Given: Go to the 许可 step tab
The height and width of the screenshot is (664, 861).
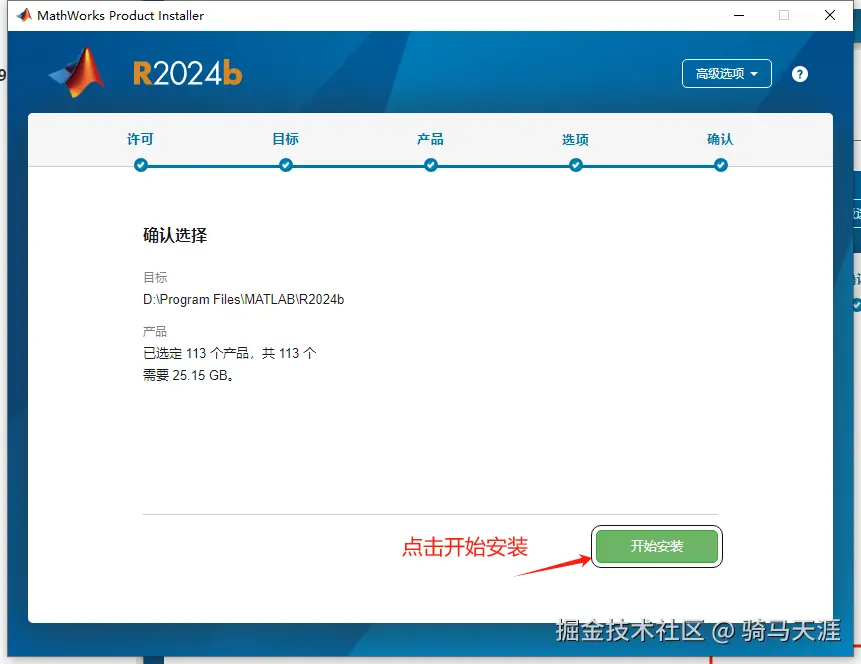Looking at the screenshot, I should click(x=141, y=139).
